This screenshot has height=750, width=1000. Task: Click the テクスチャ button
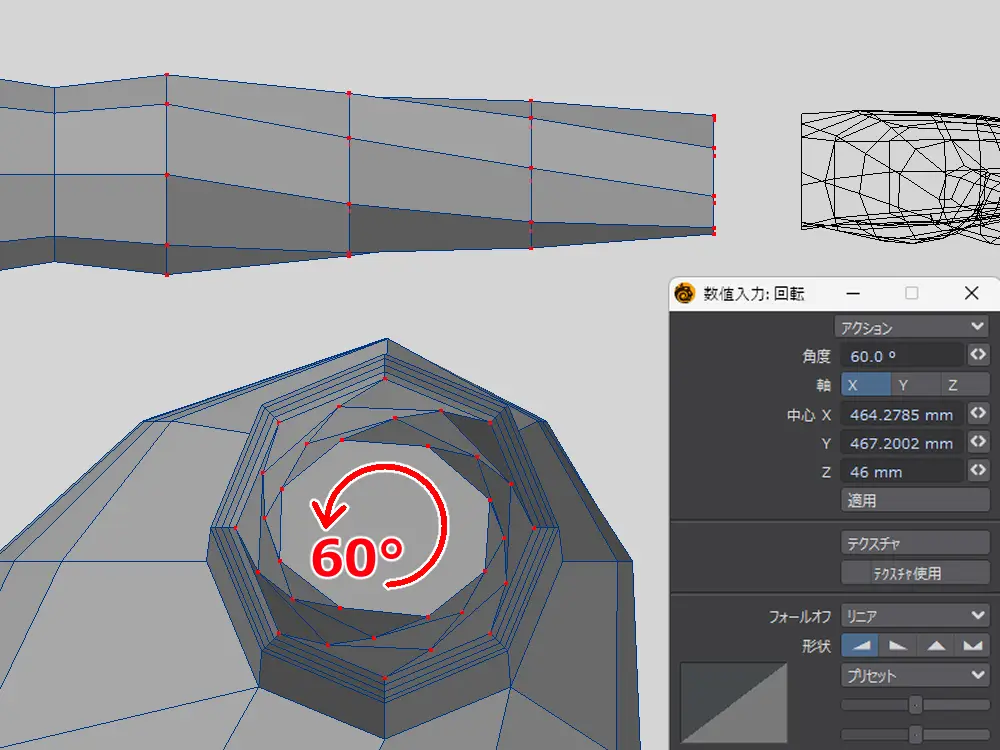[x=915, y=544]
